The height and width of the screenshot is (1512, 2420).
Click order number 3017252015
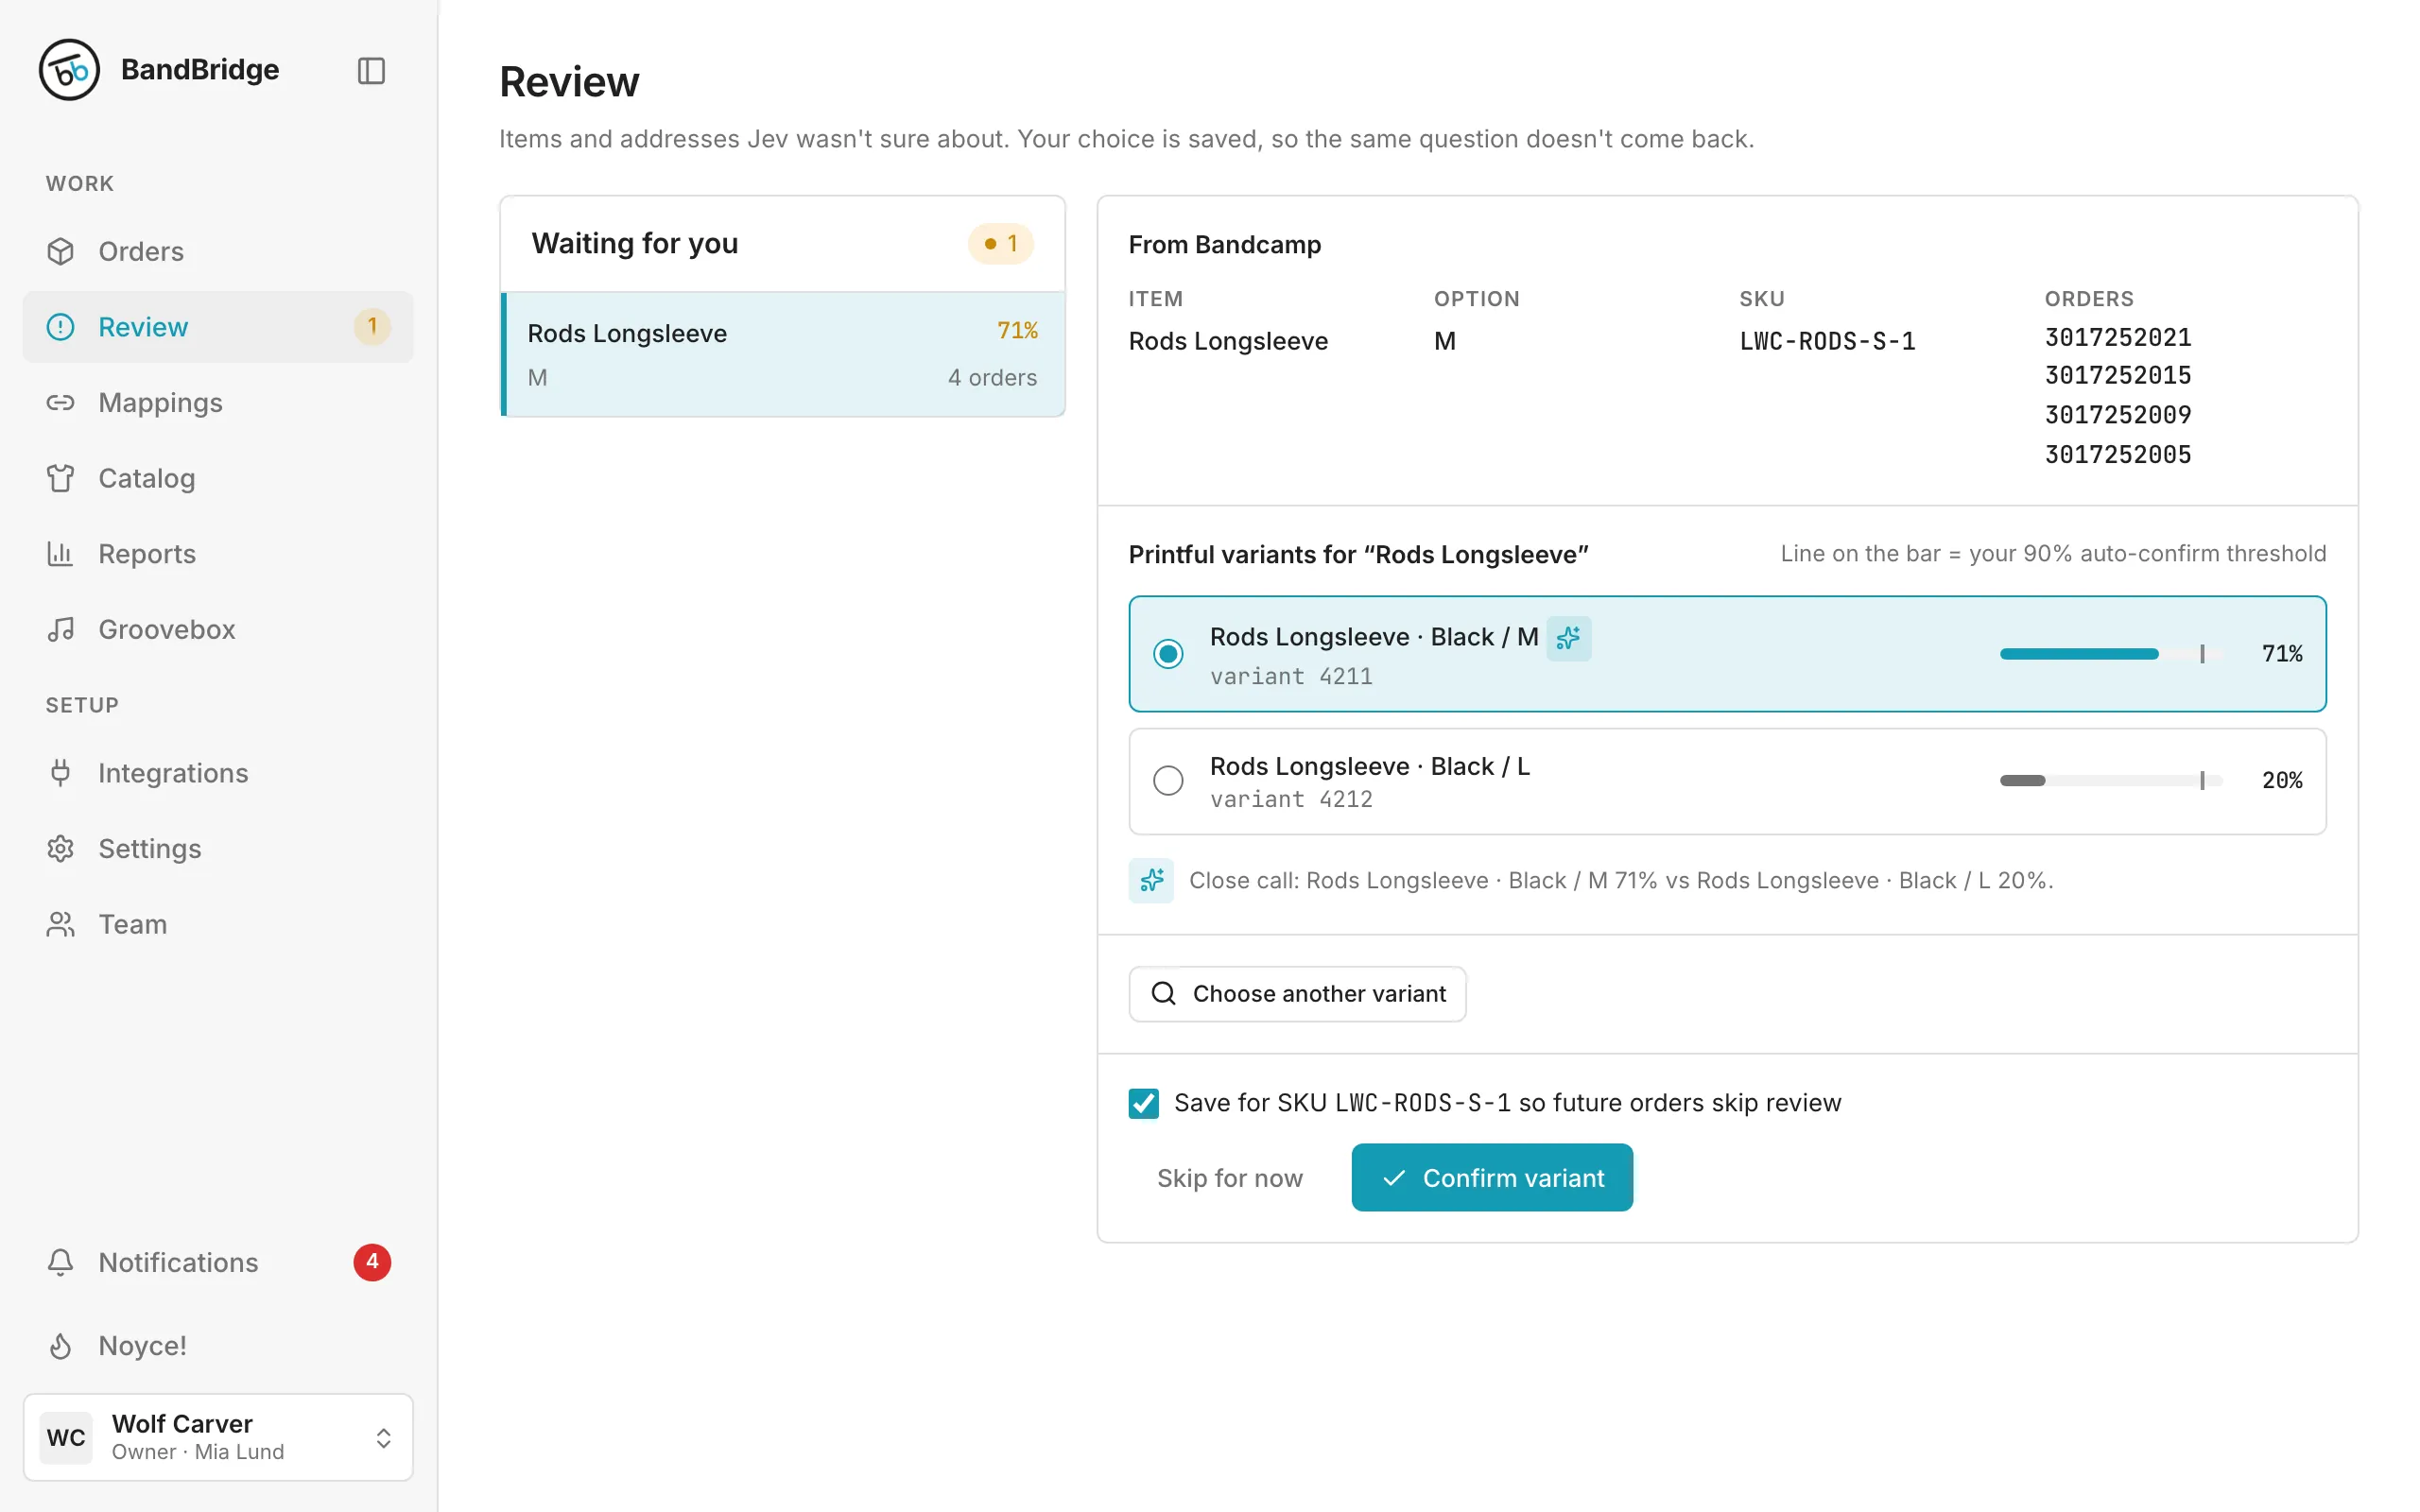click(2117, 375)
